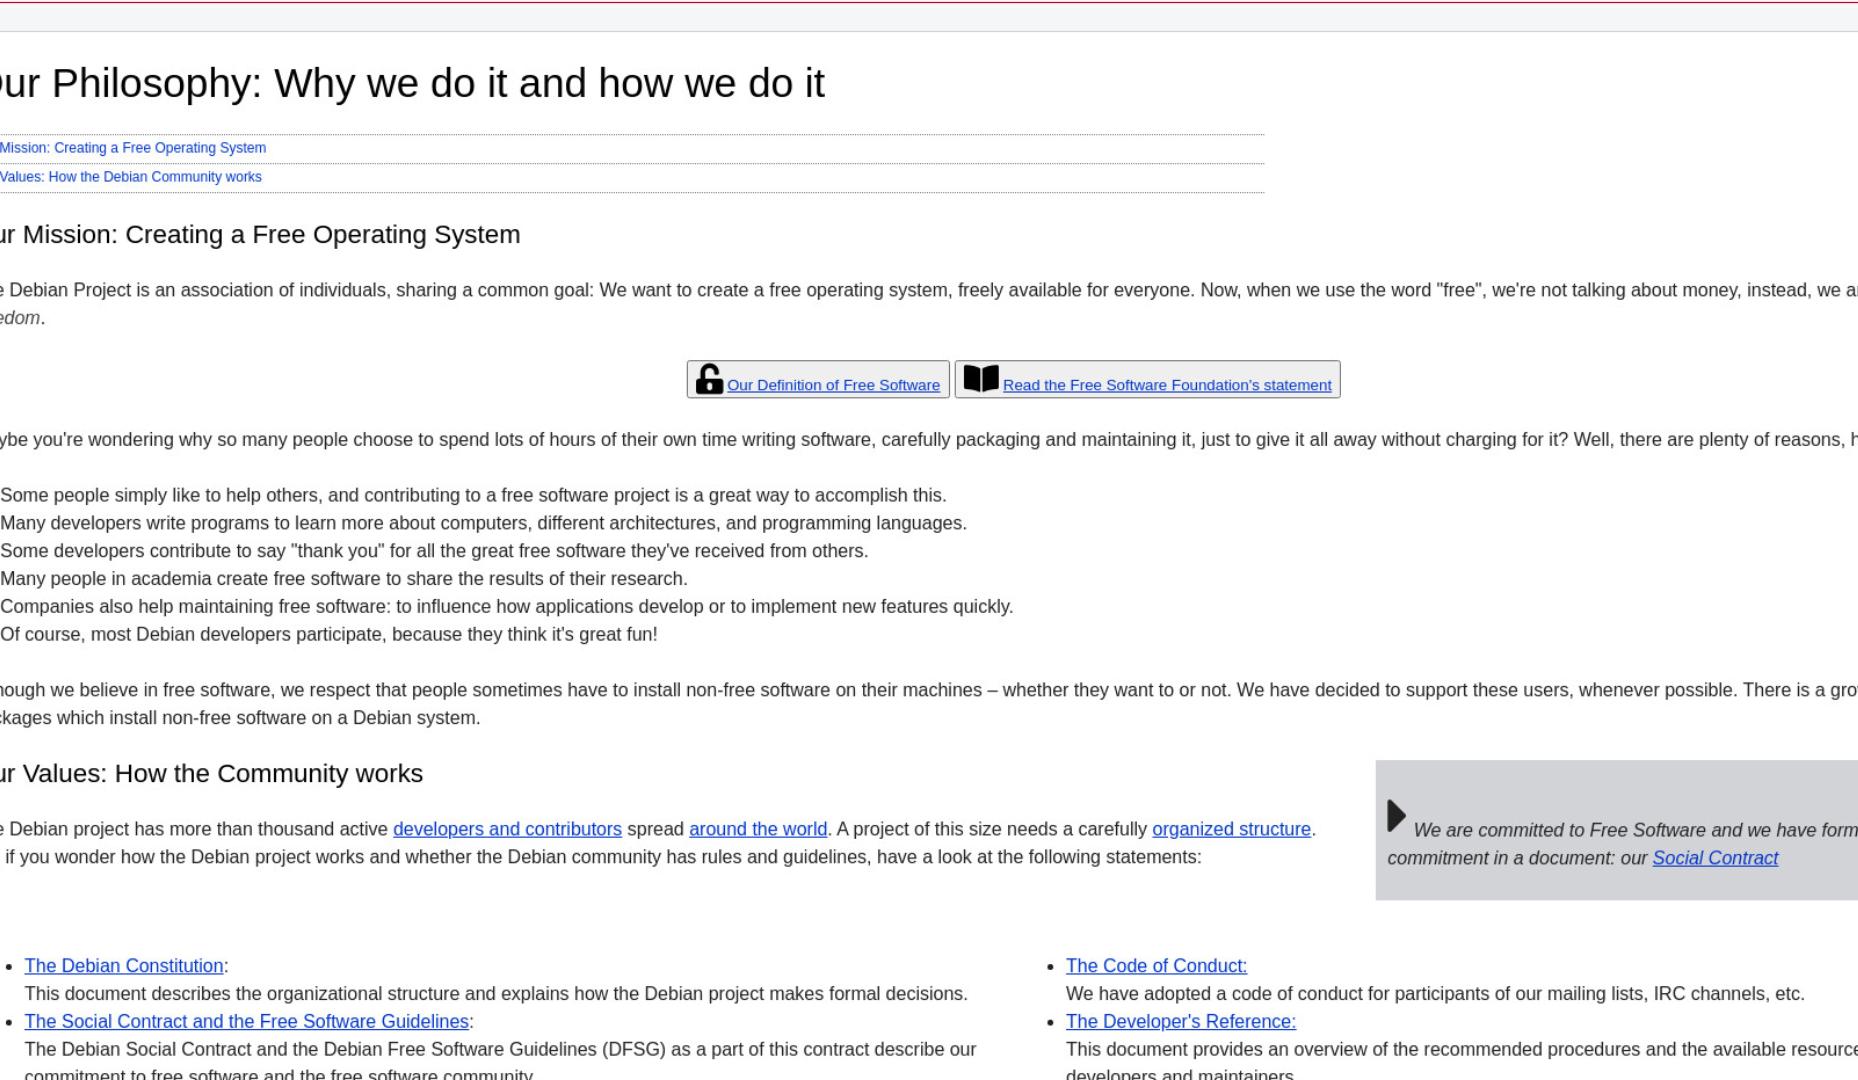Open the Social Contract link in quote box
This screenshot has width=1858, height=1080.
[1715, 858]
